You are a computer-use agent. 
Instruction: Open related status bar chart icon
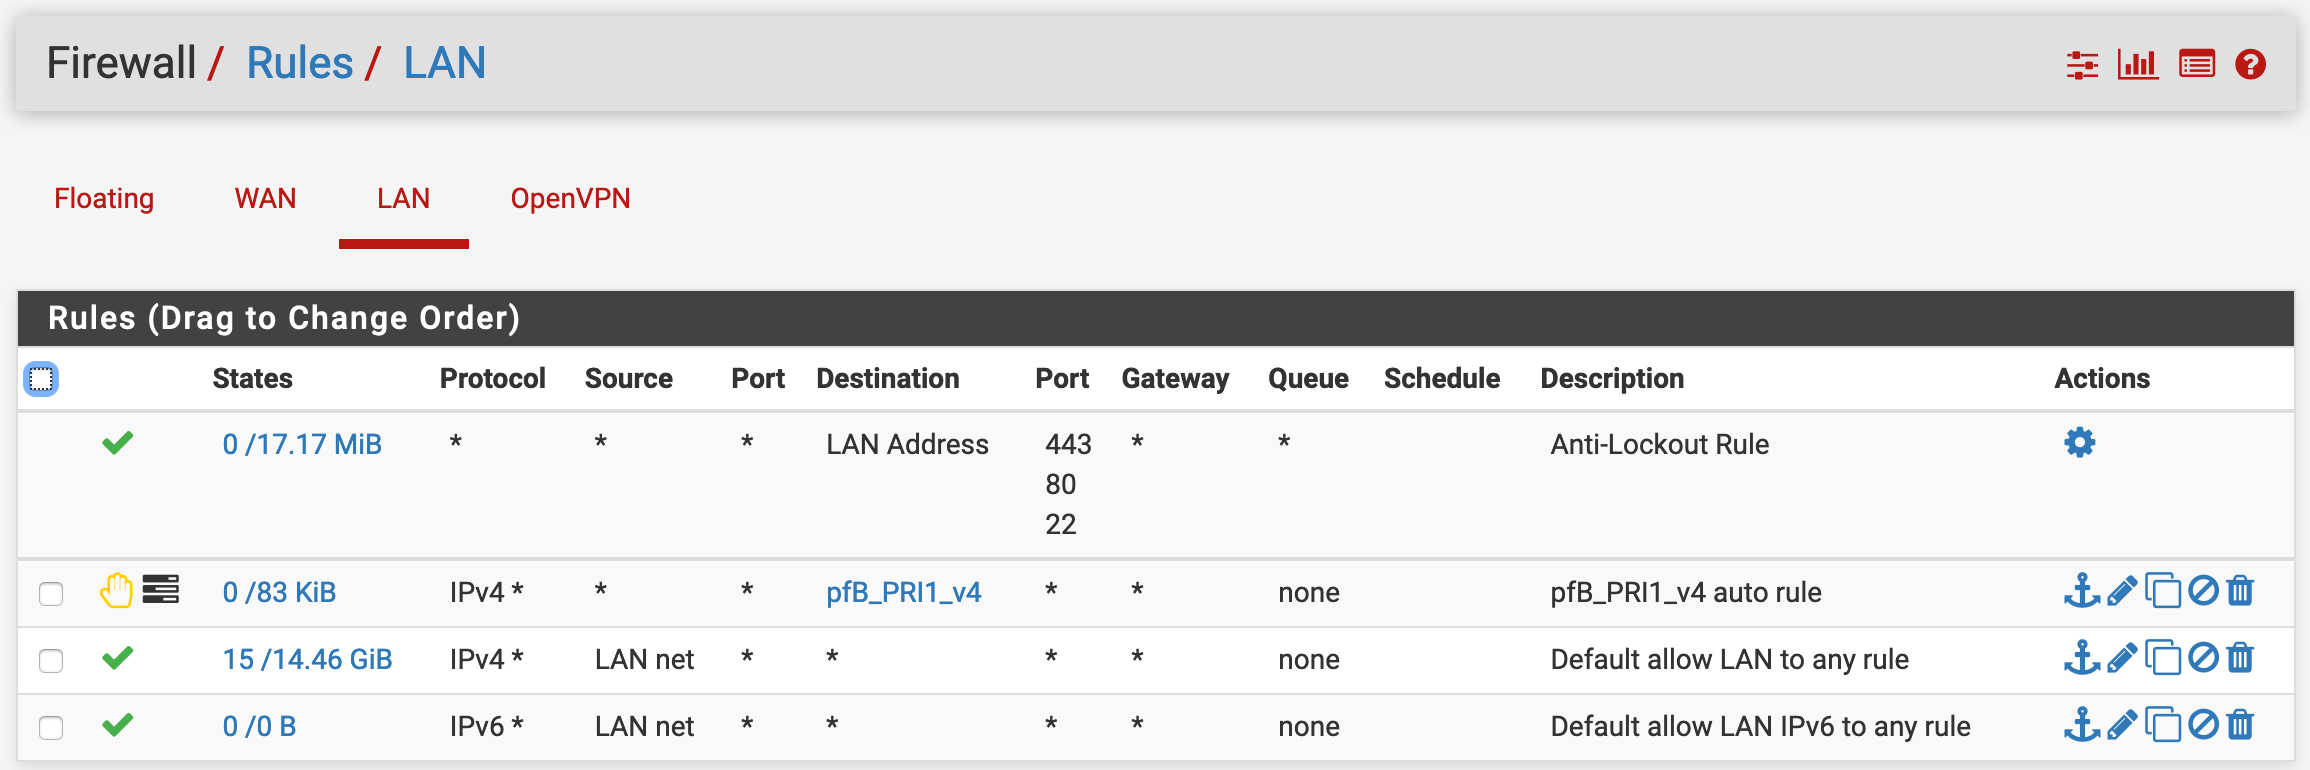tap(2138, 65)
